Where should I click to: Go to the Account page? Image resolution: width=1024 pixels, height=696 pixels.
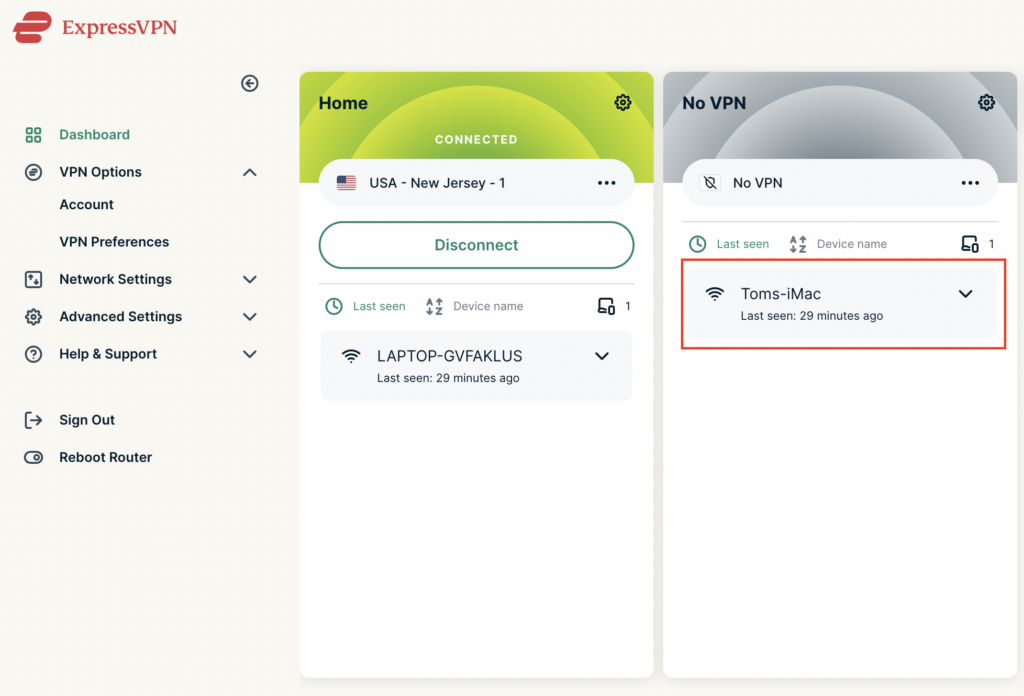point(86,205)
